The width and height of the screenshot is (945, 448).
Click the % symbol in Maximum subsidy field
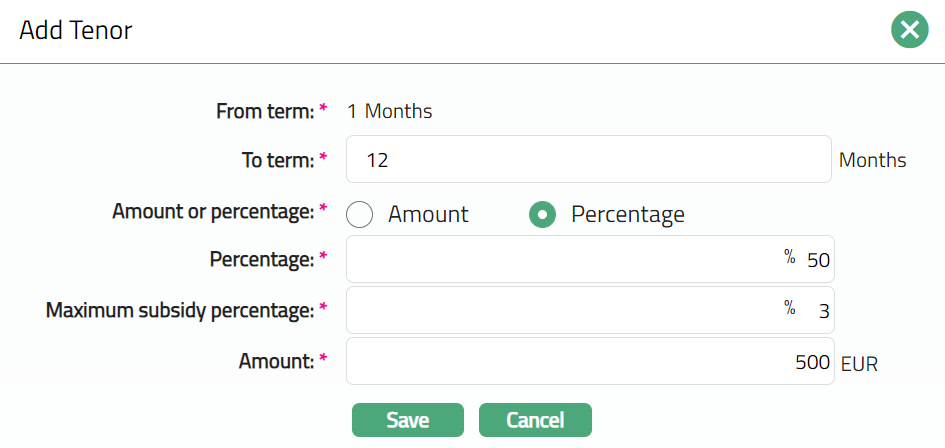[789, 309]
